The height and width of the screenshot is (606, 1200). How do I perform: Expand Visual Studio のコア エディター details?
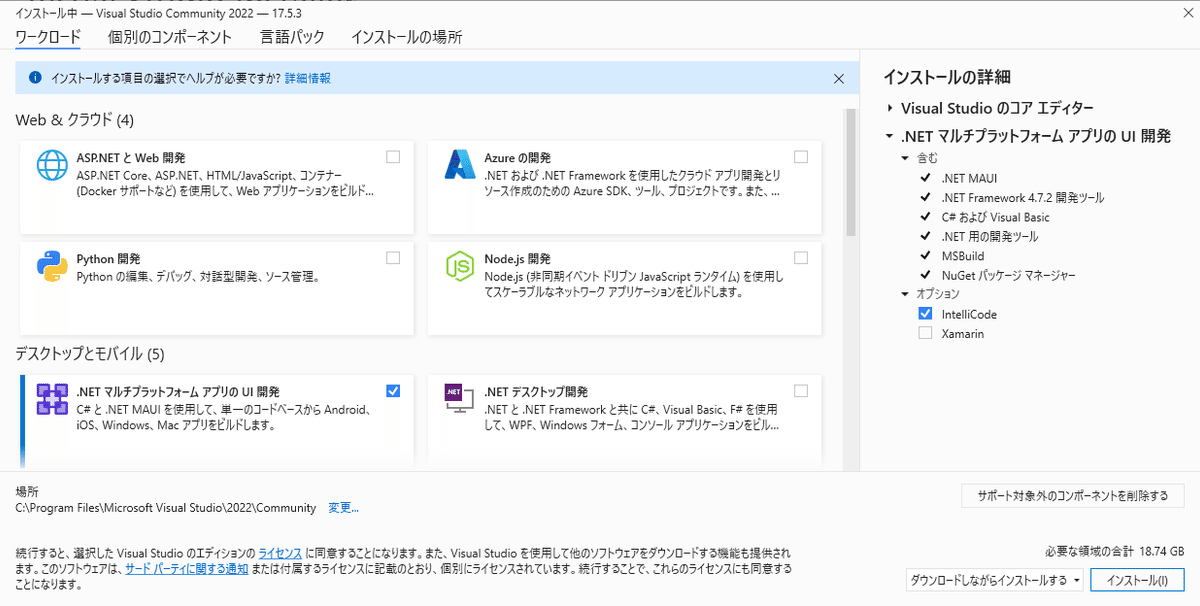click(x=890, y=107)
